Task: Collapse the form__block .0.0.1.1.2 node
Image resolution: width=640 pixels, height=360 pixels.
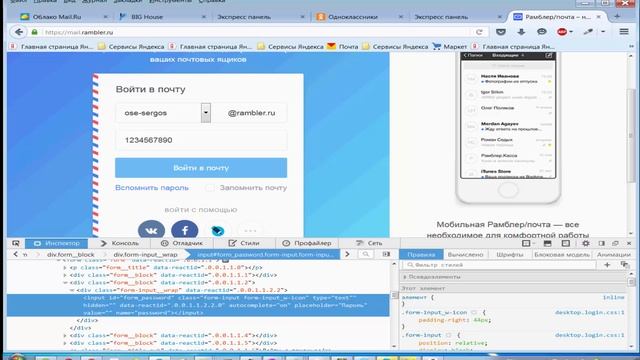Action: pos(65,282)
